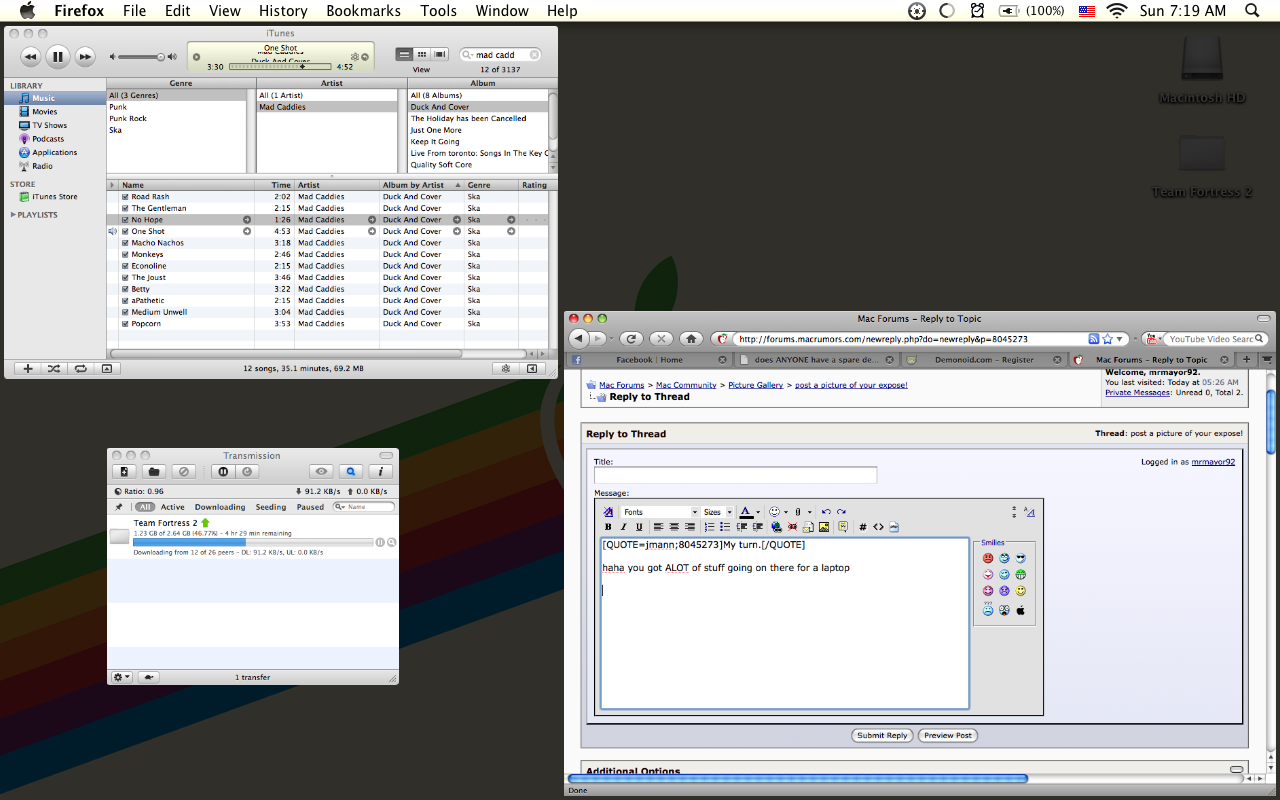The height and width of the screenshot is (800, 1280).
Task: Uncheck the Road Rash song checkbox
Action: pyautogui.click(x=125, y=197)
